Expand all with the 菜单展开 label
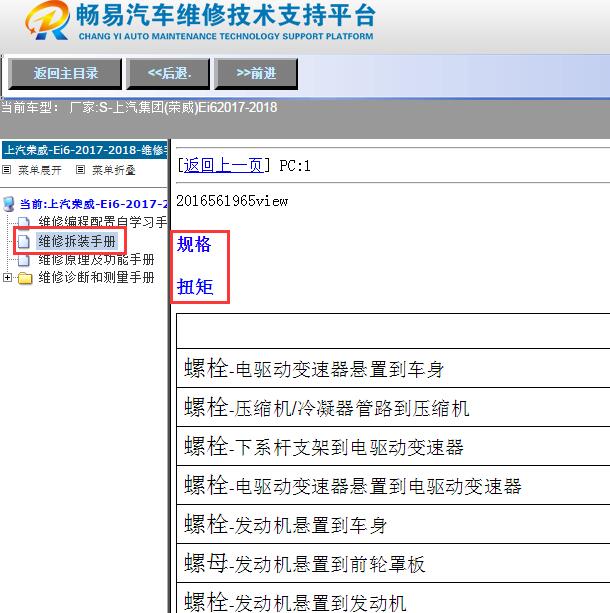The image size is (610, 613). [39, 170]
